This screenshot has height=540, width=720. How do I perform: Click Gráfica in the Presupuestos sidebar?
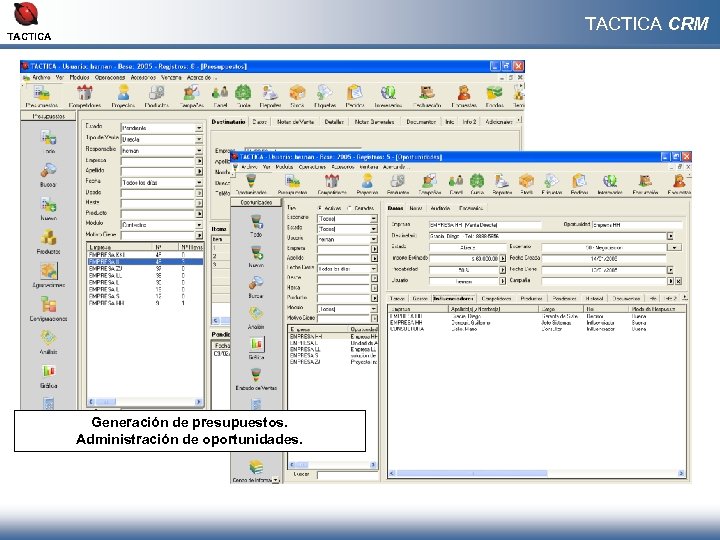coord(48,376)
